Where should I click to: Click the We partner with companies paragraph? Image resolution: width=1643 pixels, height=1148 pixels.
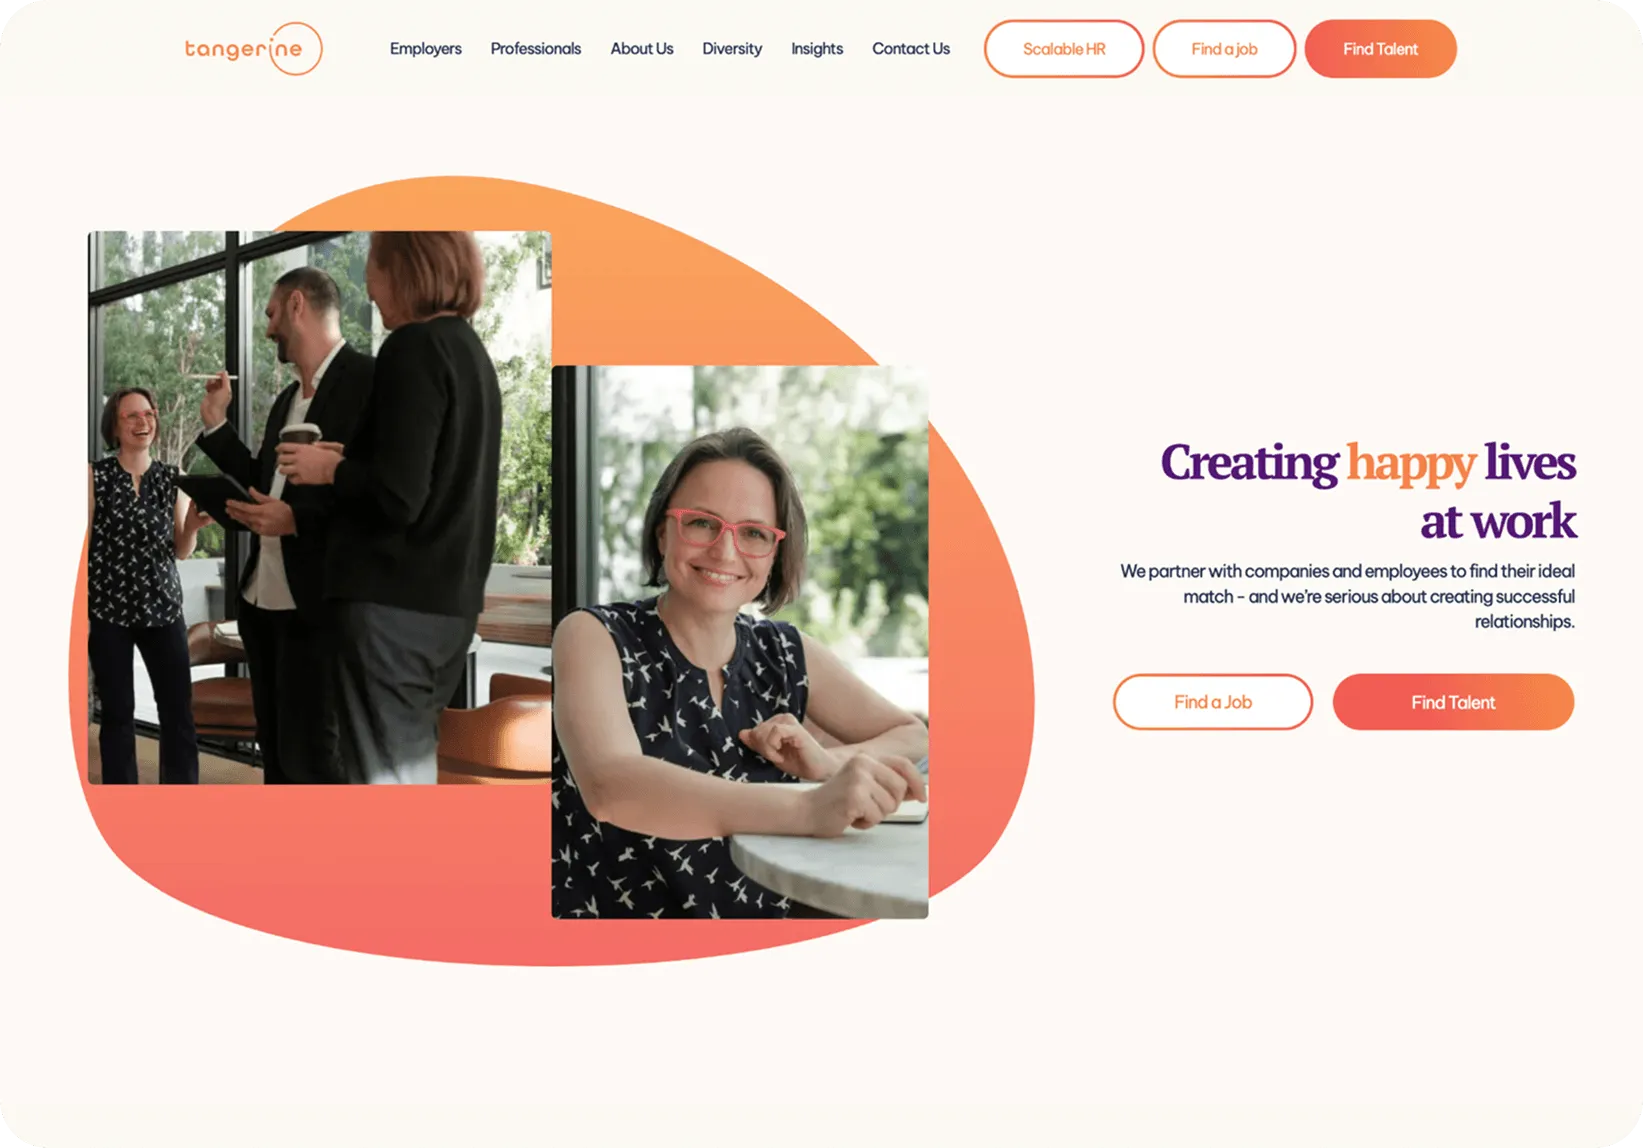point(1347,596)
